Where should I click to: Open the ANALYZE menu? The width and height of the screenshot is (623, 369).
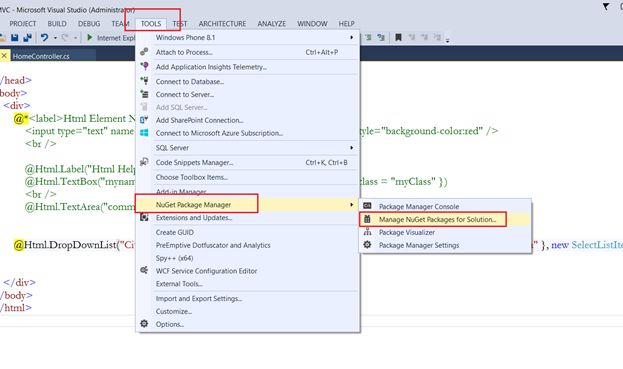(271, 24)
